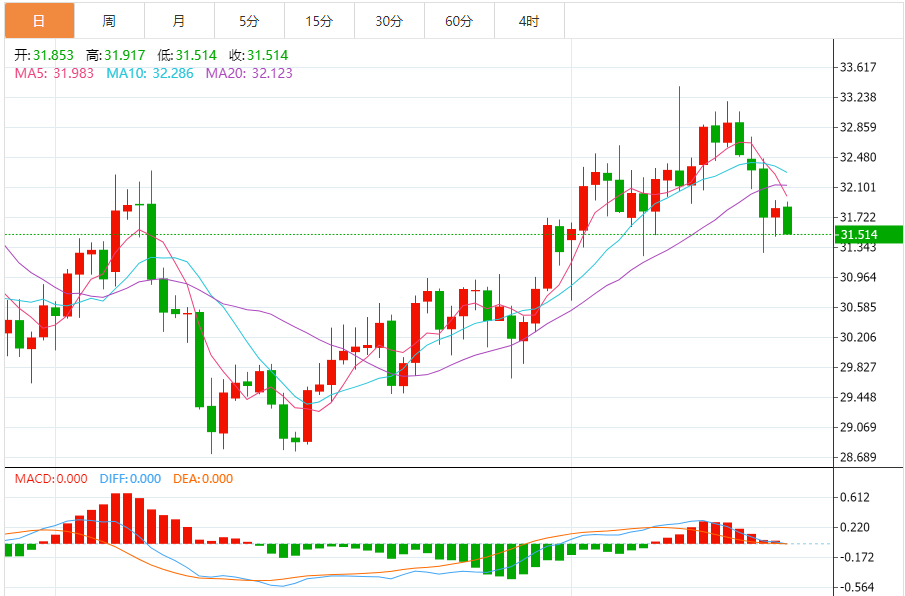
Task: Switch to the 周 weekly tab
Action: (109, 21)
